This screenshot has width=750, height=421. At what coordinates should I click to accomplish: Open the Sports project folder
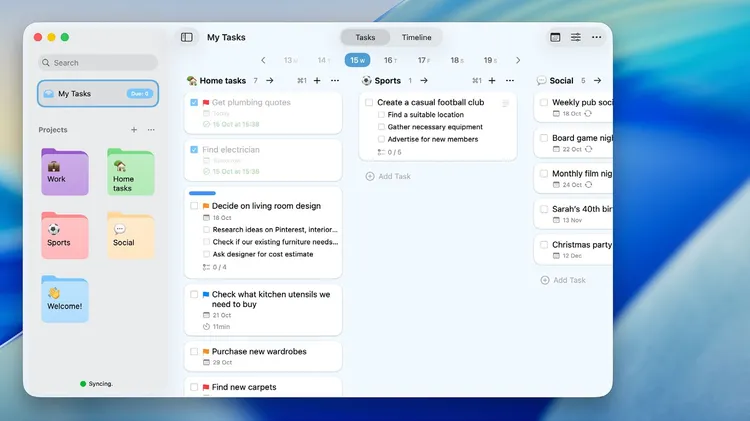(64, 235)
